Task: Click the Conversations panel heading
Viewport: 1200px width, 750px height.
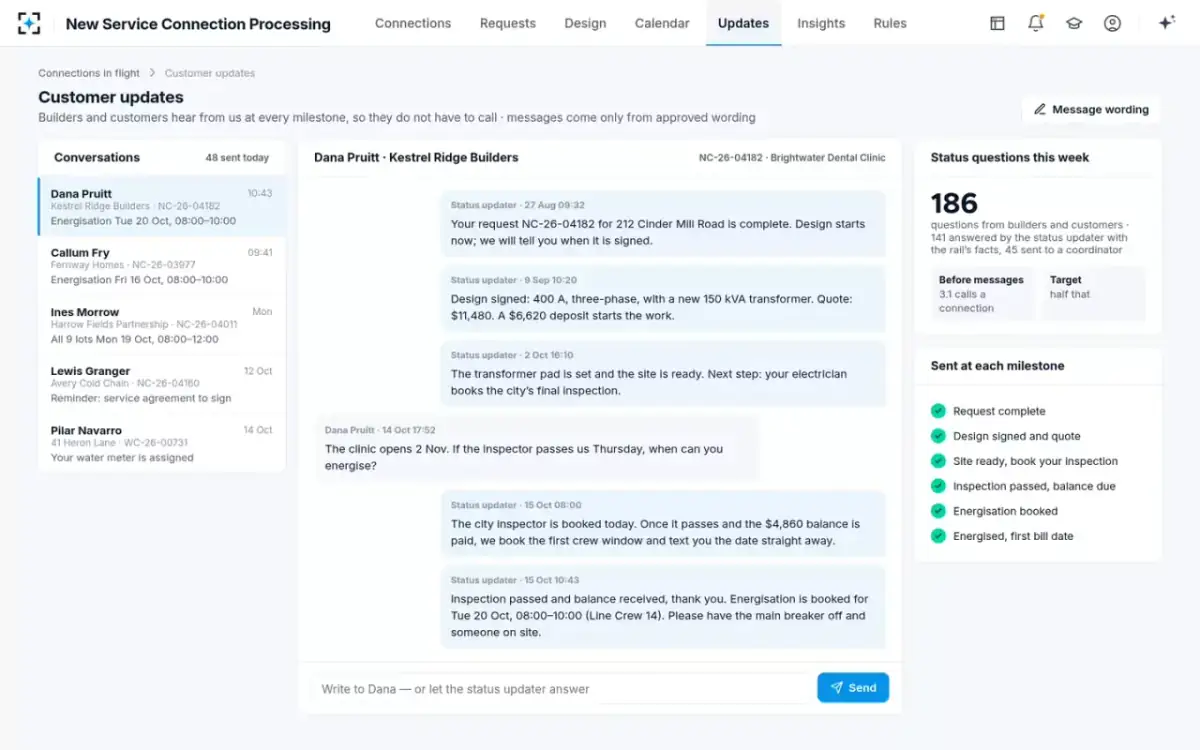Action: pyautogui.click(x=97, y=158)
